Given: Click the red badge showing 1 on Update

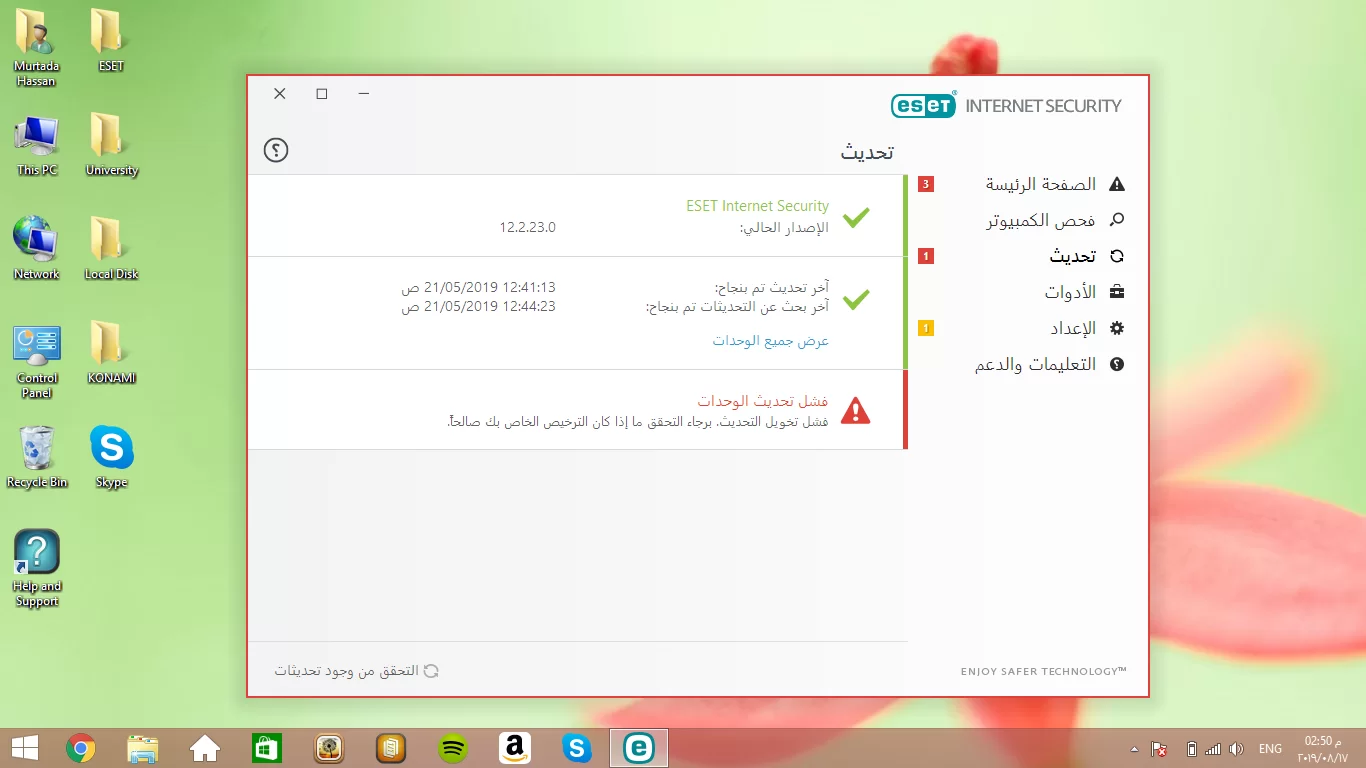Looking at the screenshot, I should (926, 256).
